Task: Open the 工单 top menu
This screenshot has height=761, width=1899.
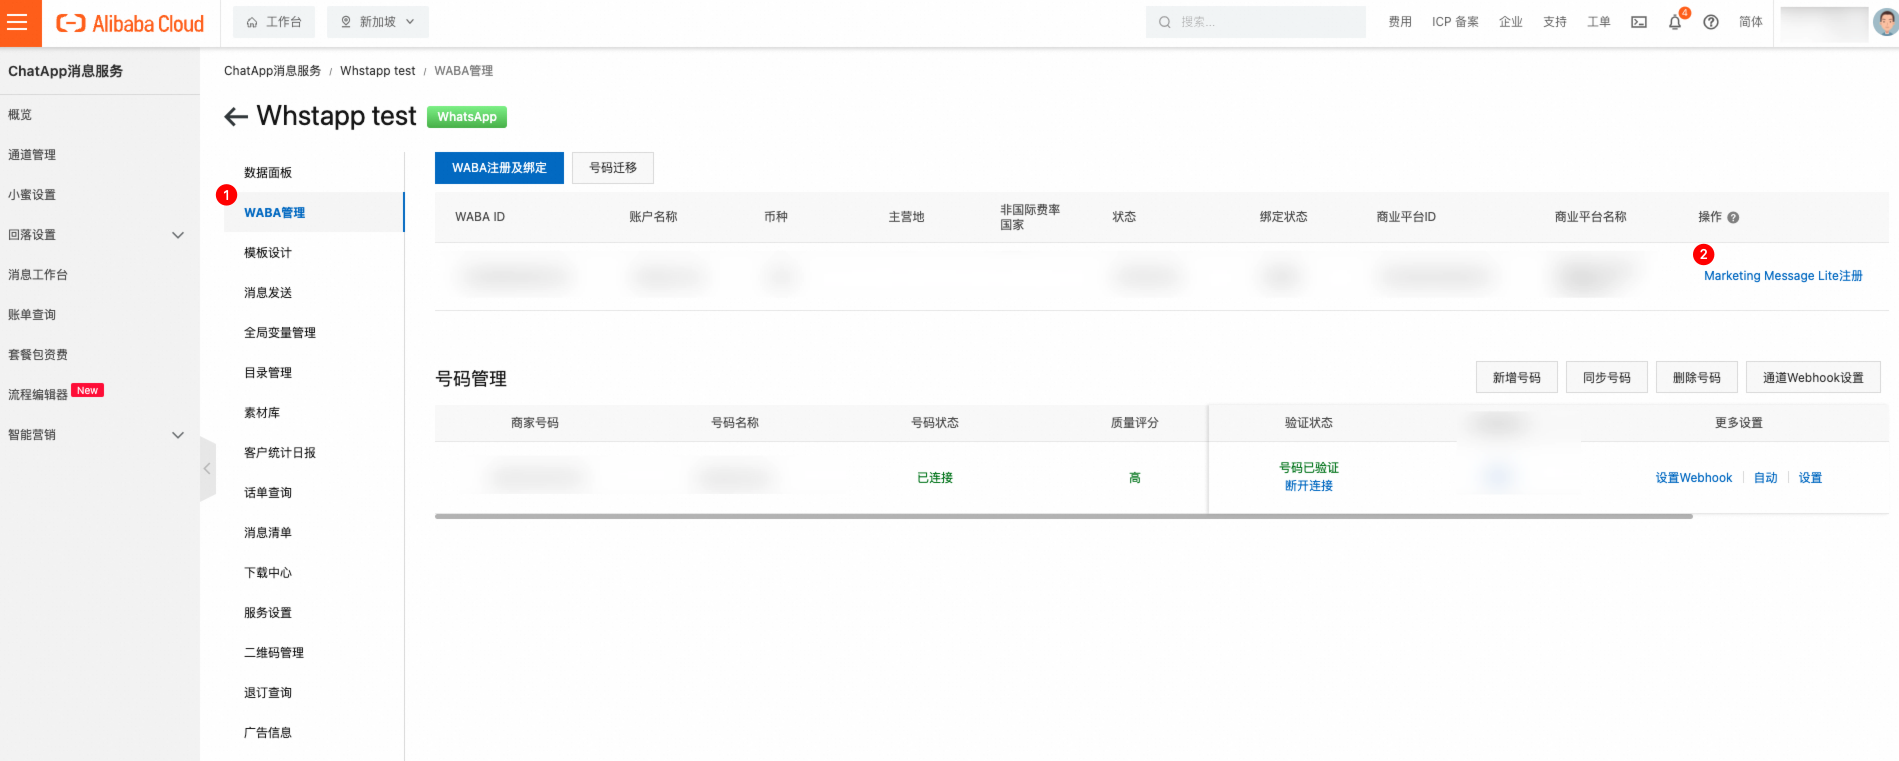Action: (1599, 22)
